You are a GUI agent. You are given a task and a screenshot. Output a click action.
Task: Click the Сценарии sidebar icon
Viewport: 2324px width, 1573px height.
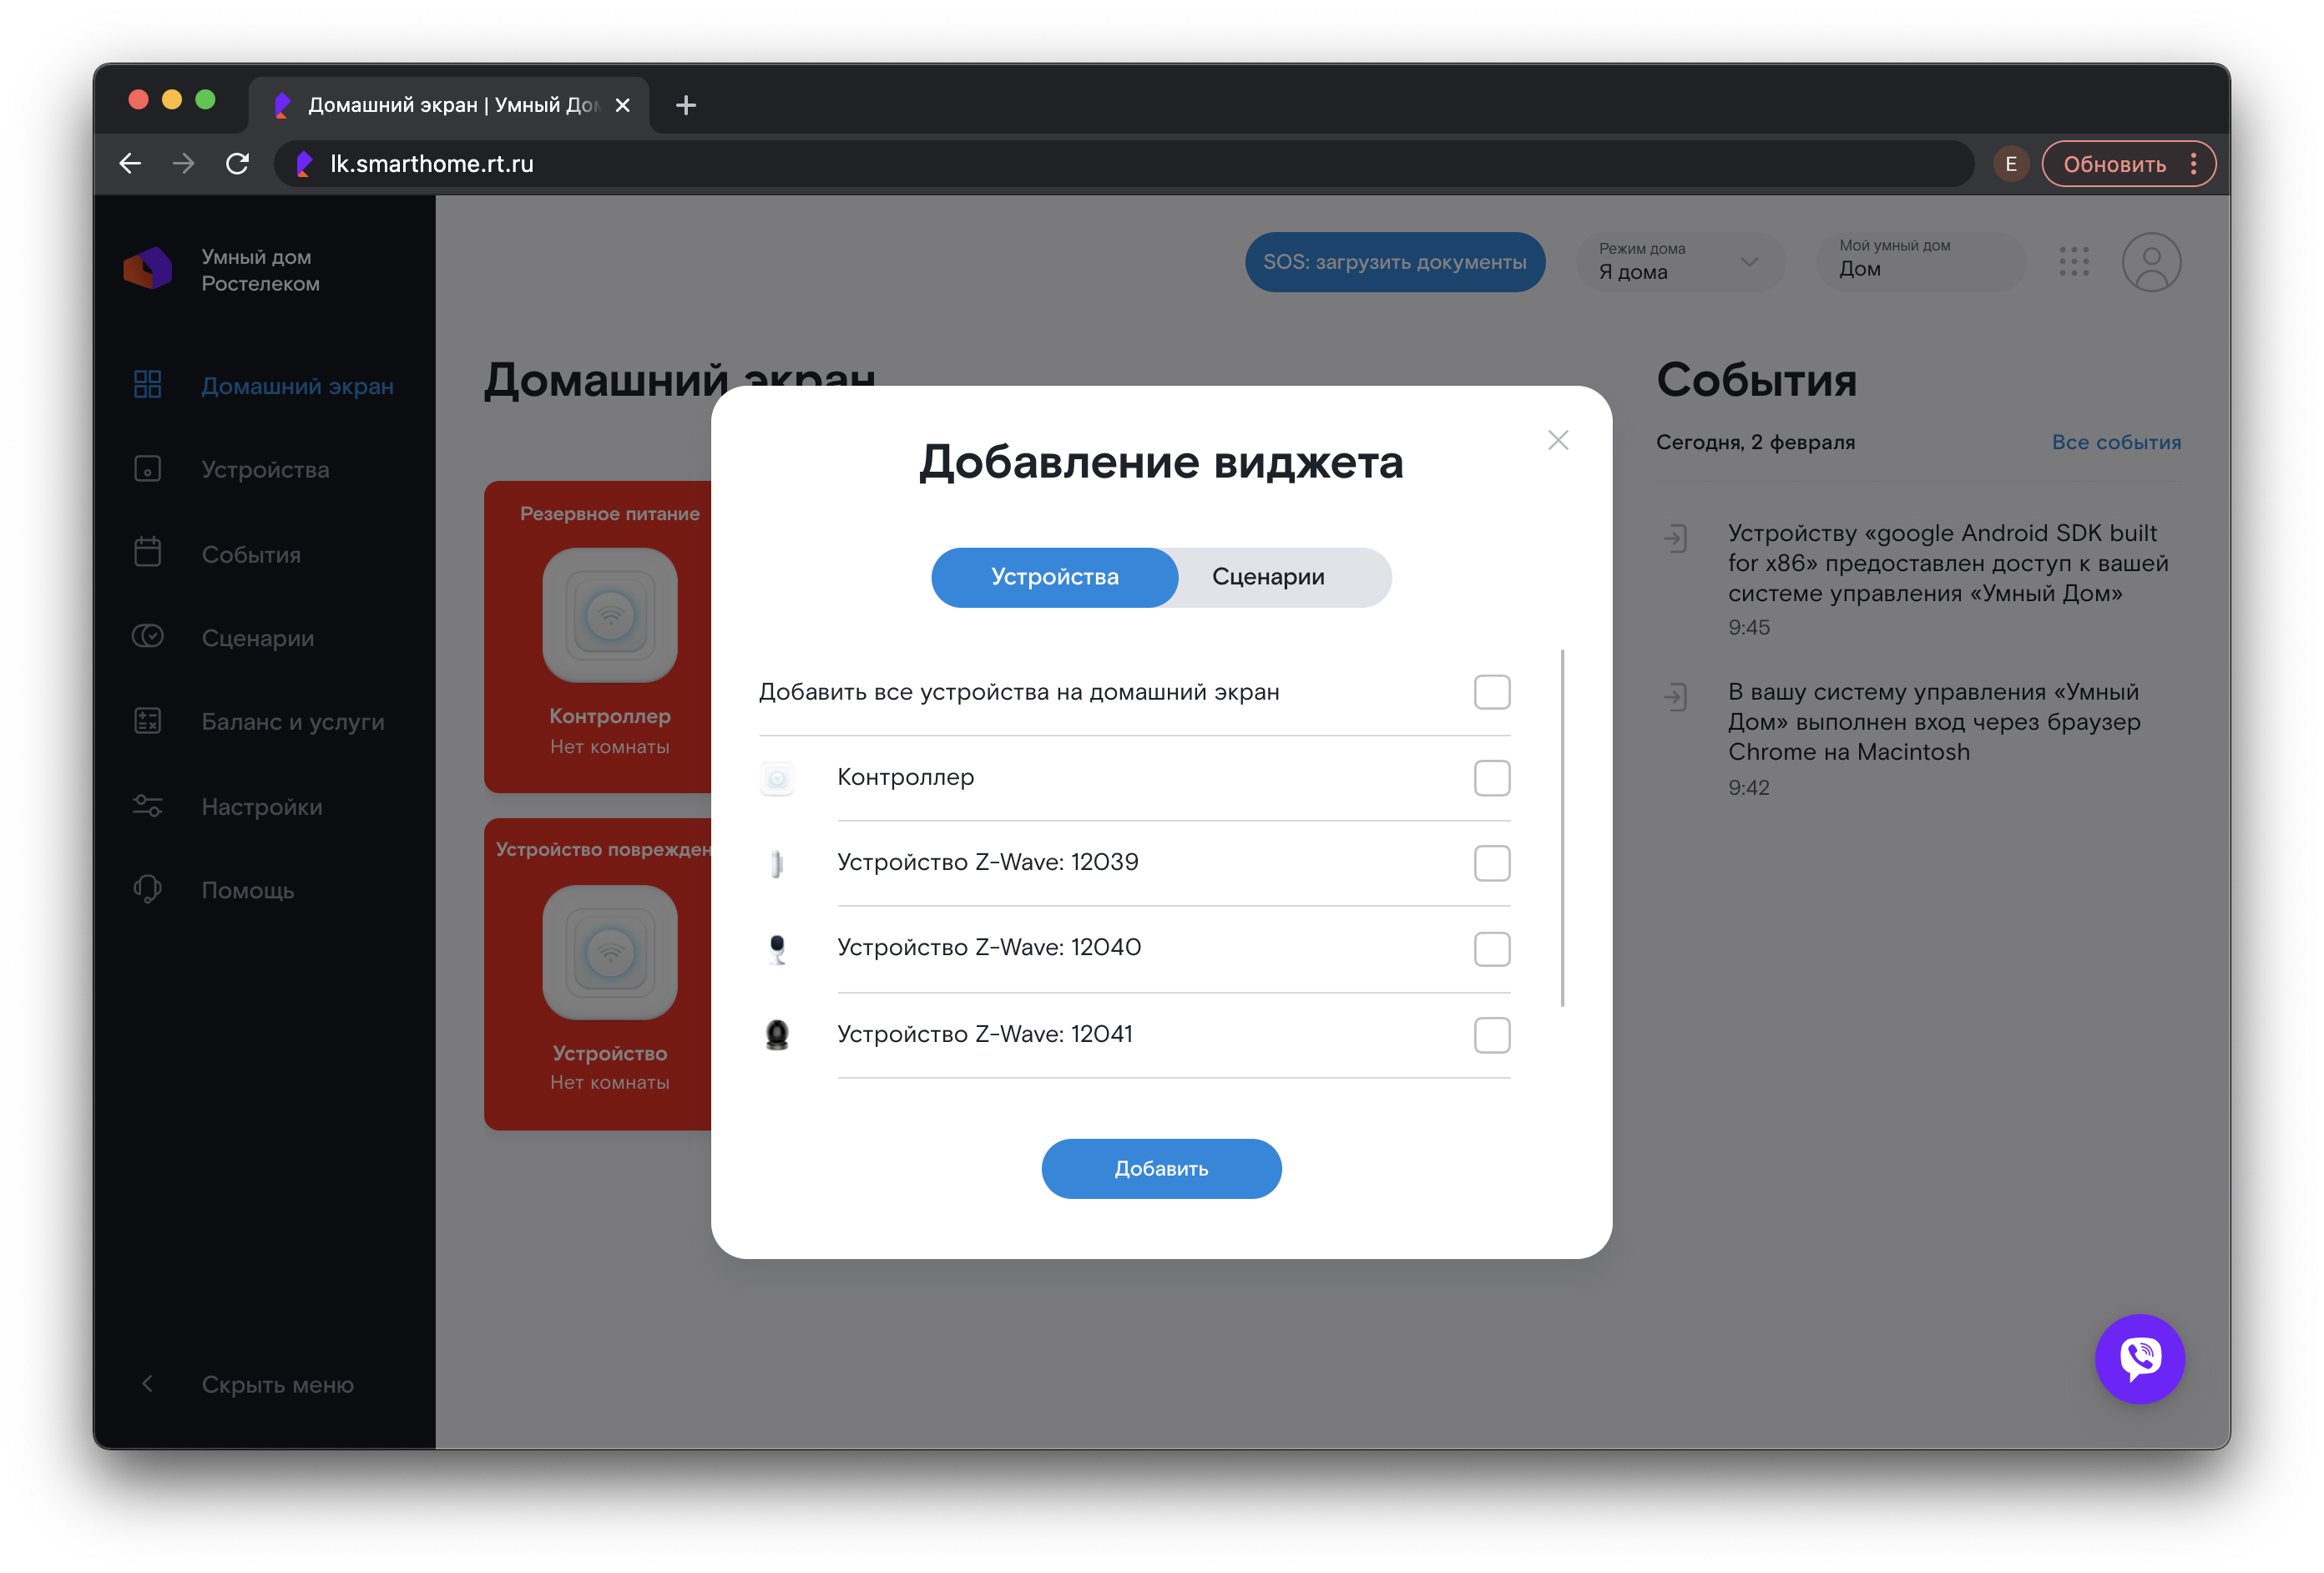(x=148, y=637)
